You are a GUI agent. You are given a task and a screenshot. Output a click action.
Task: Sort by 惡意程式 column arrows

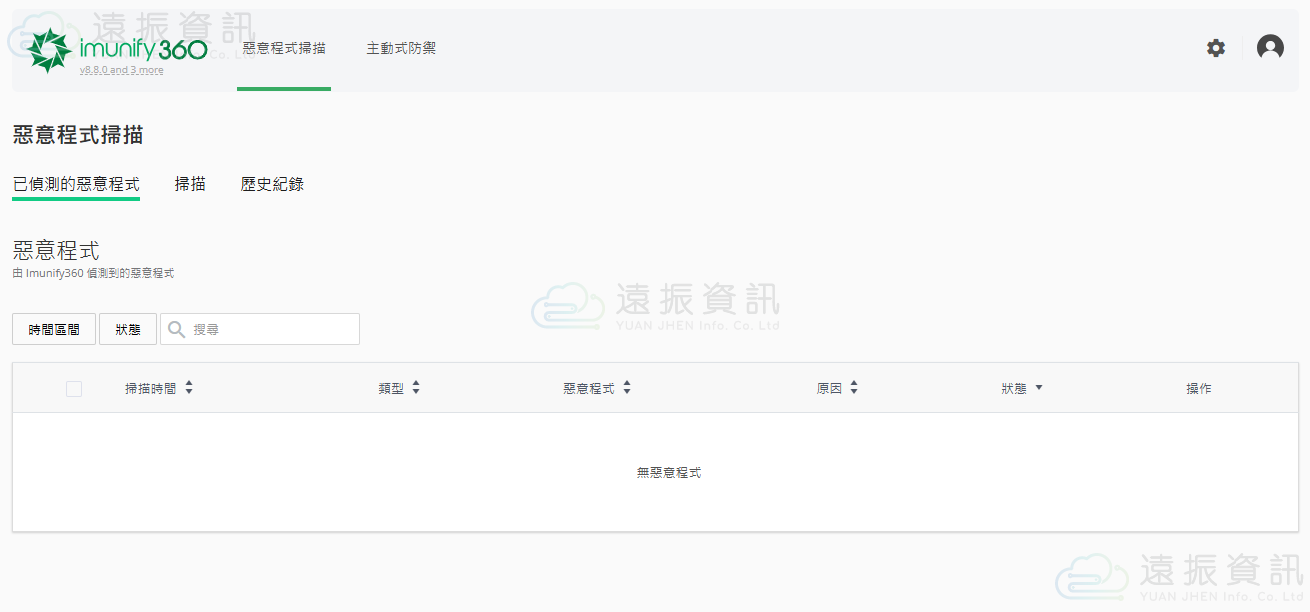pyautogui.click(x=627, y=388)
